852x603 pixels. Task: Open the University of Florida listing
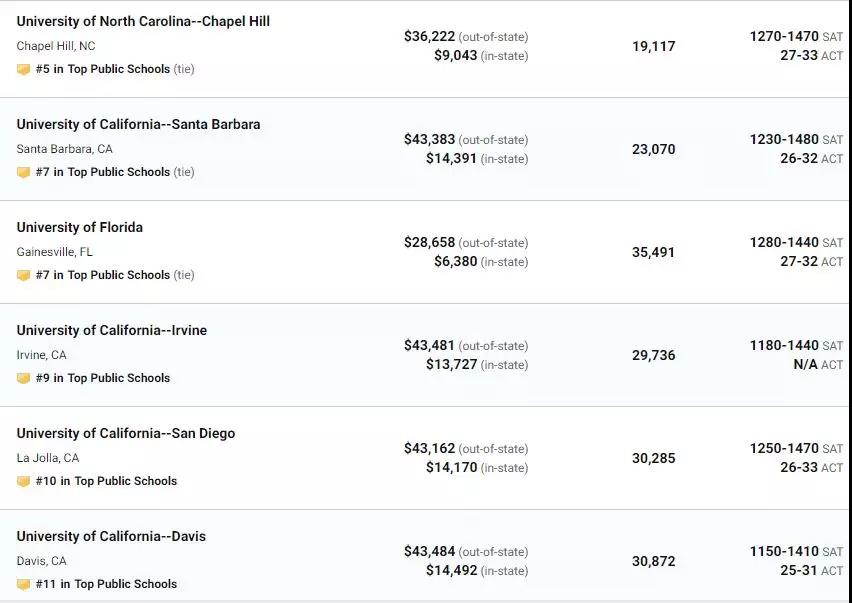[x=79, y=227]
